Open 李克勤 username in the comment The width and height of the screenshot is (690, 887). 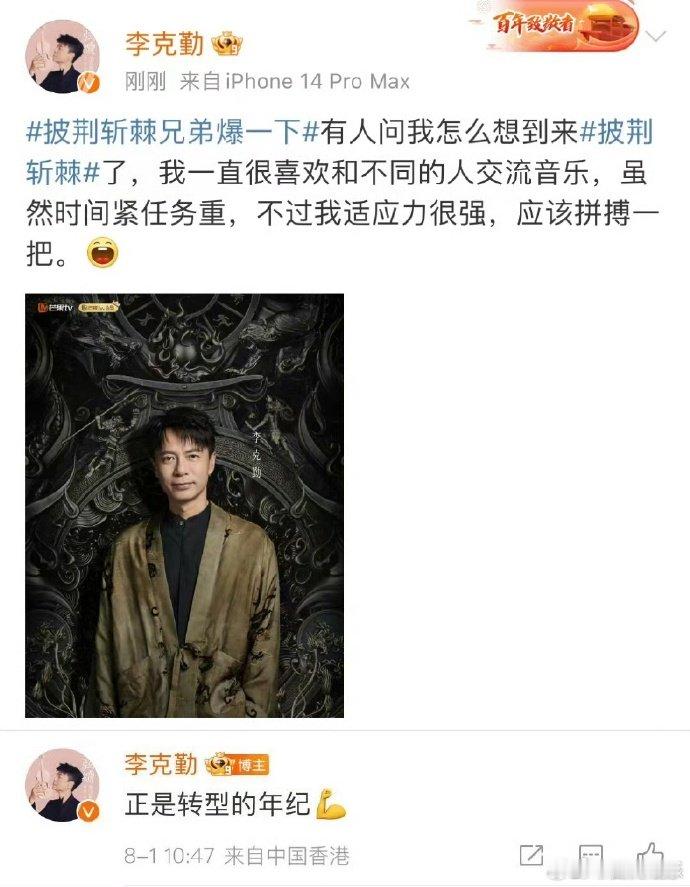click(161, 764)
